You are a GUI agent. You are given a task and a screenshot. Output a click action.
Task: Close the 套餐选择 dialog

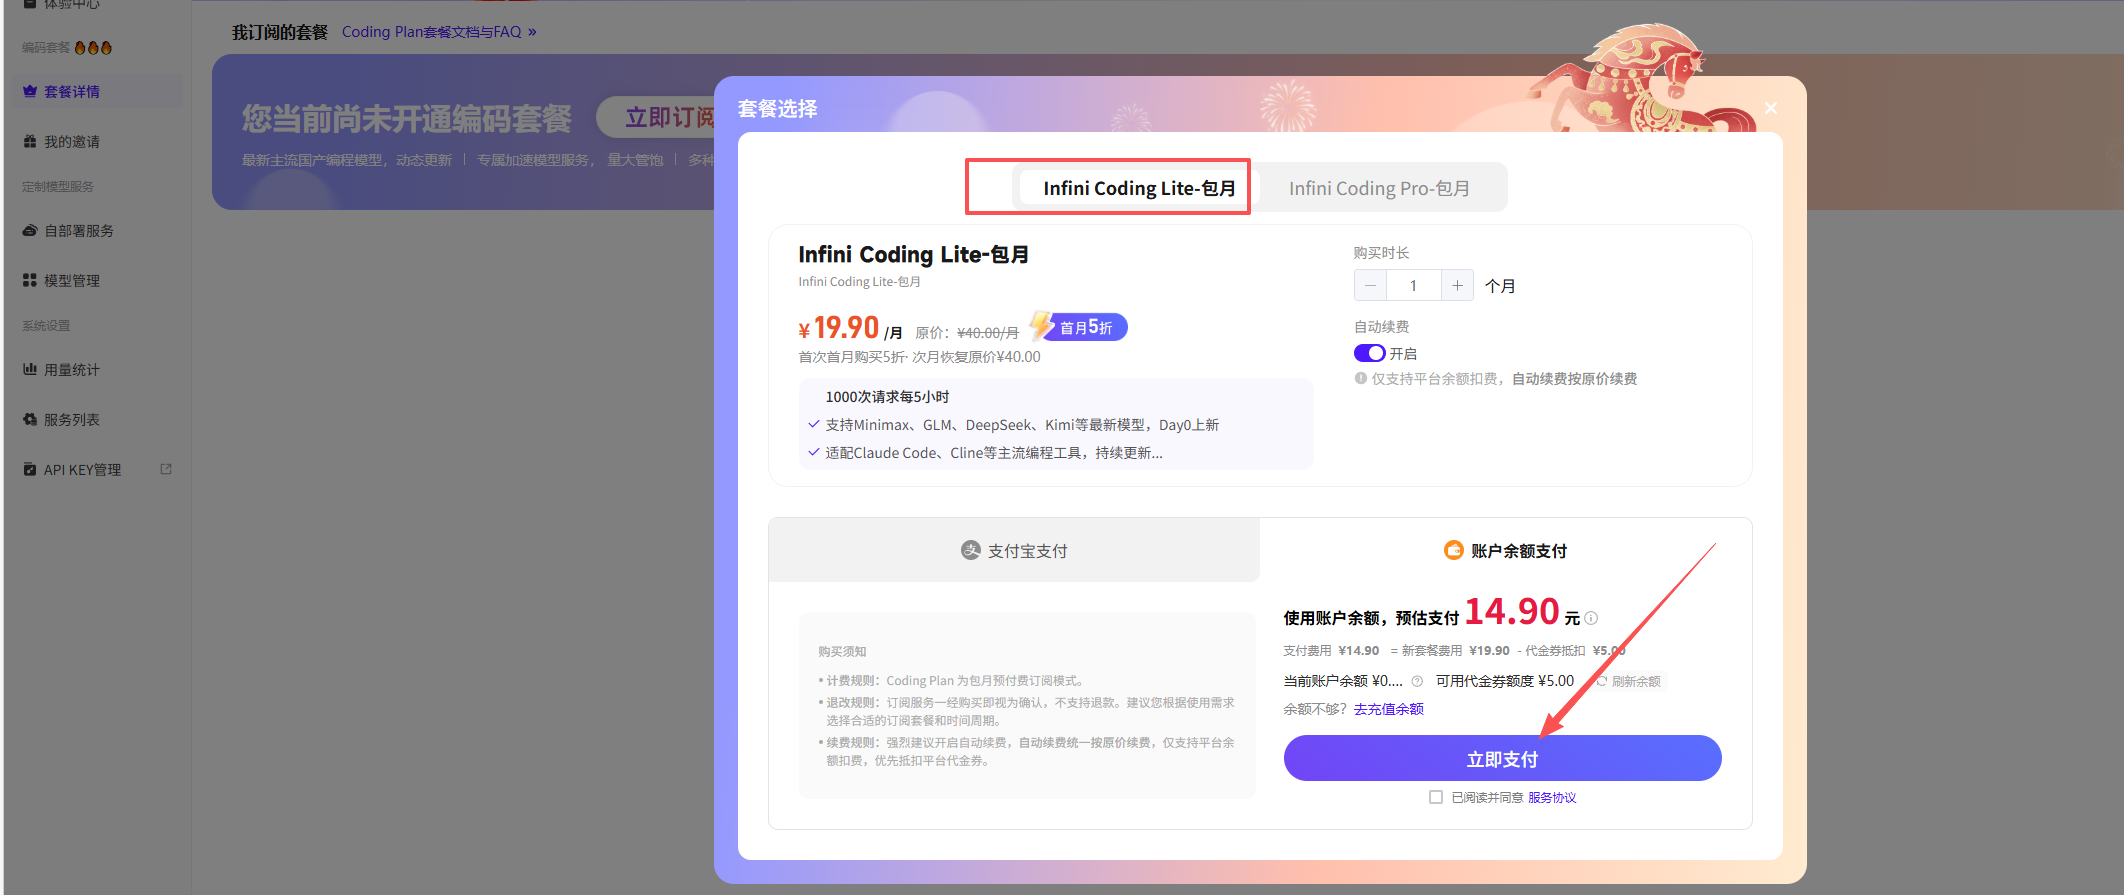click(x=1771, y=108)
